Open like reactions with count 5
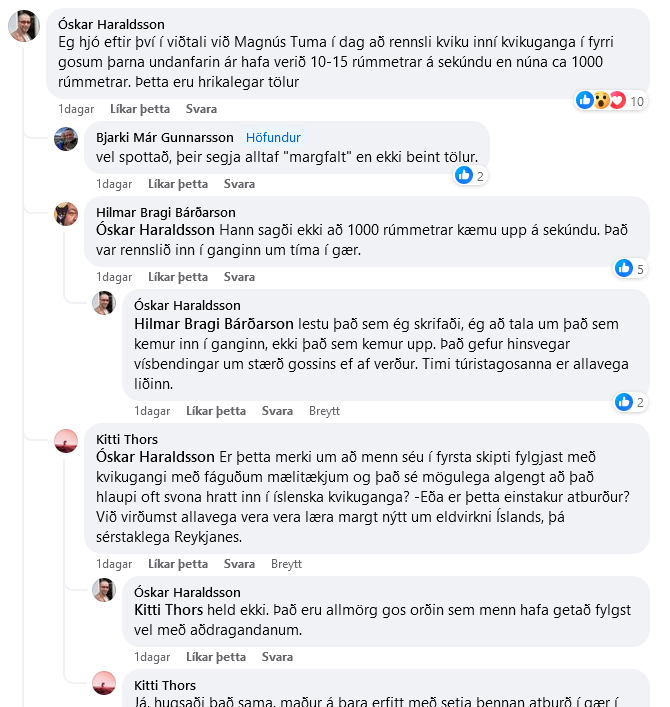The image size is (670, 707). [630, 268]
